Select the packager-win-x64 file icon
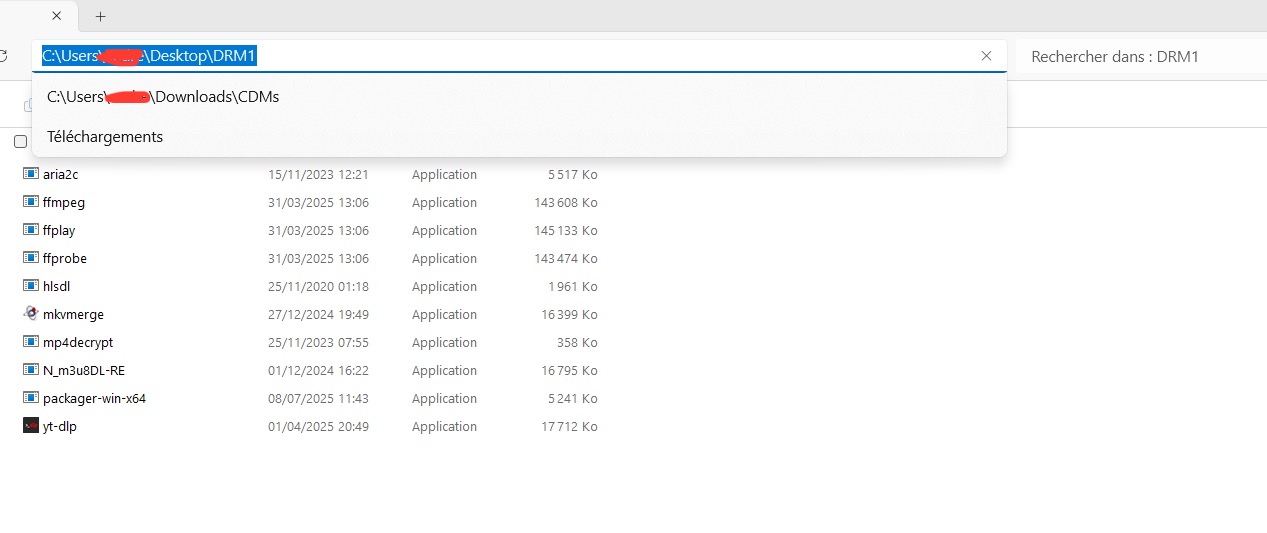1267x533 pixels. 30,398
